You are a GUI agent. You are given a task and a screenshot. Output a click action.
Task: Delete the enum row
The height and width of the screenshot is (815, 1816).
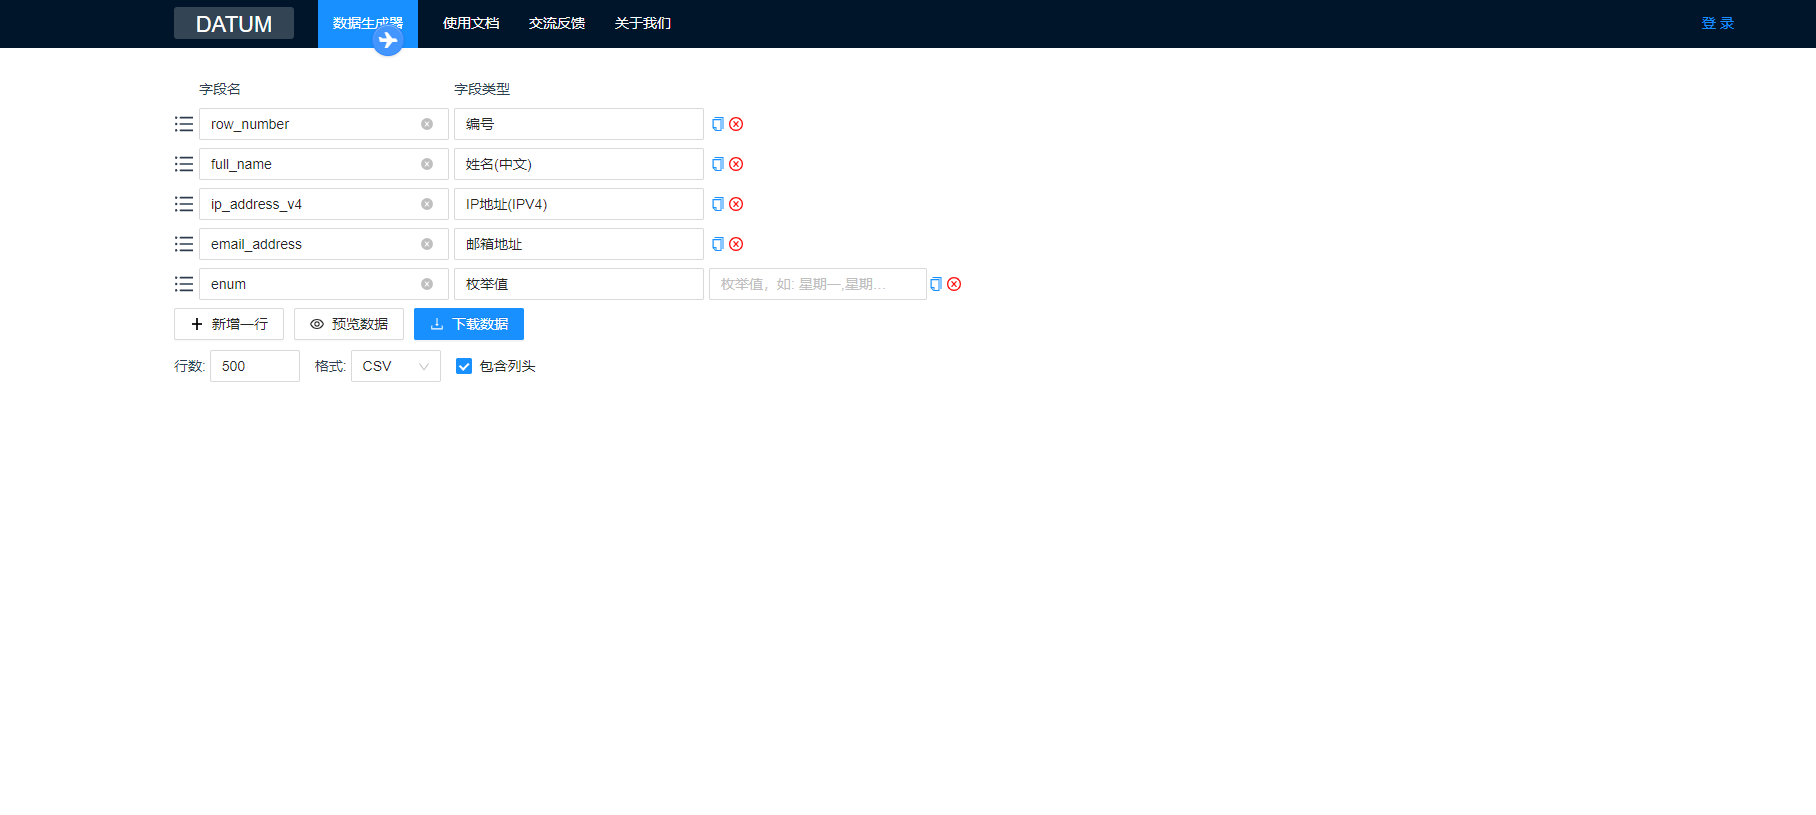point(954,284)
